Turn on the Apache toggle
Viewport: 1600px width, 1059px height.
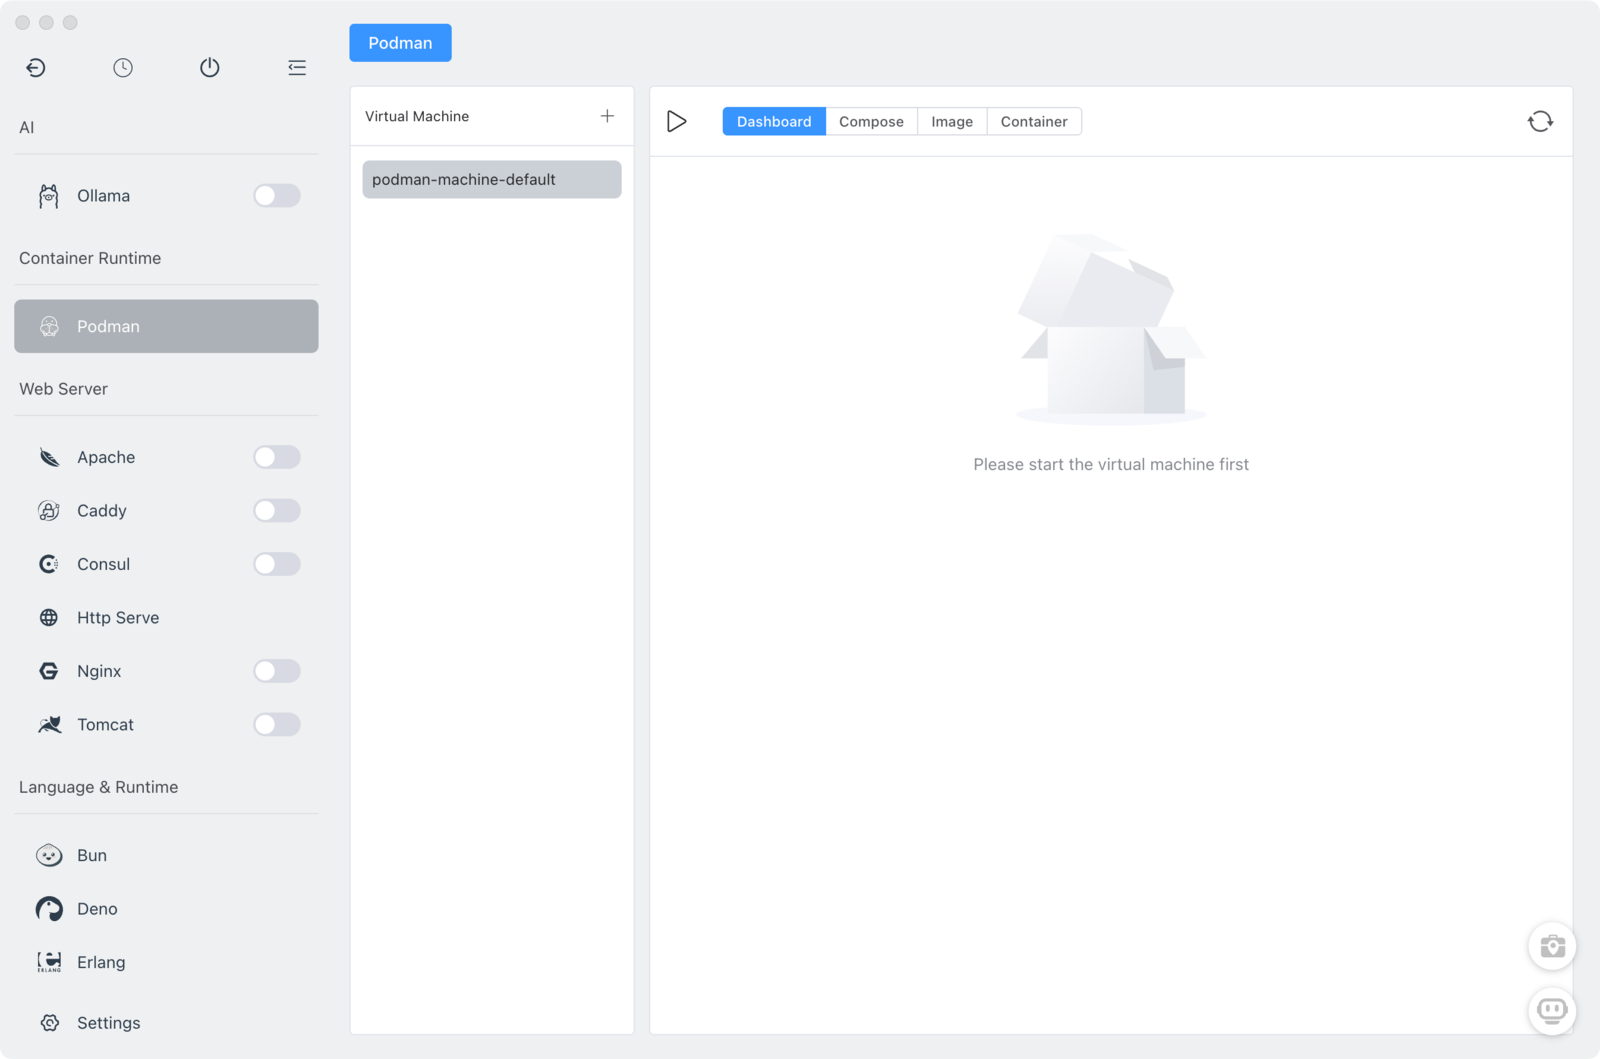[x=276, y=457]
